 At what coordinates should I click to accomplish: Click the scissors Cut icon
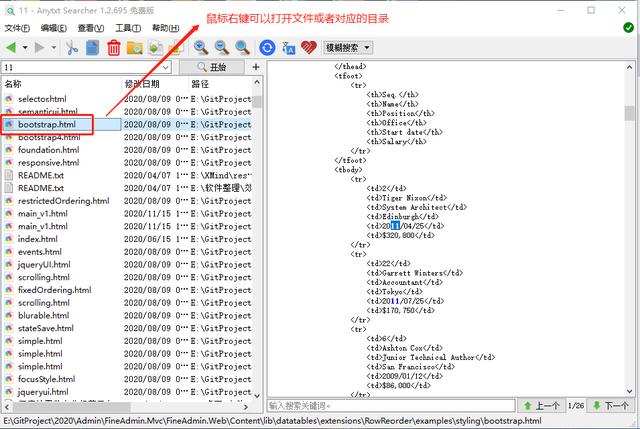point(72,48)
